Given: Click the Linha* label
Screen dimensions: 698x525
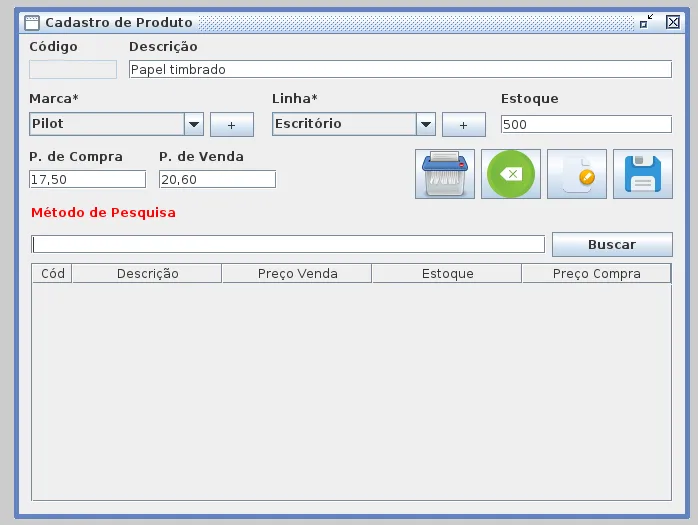Looking at the screenshot, I should pyautogui.click(x=295, y=98).
